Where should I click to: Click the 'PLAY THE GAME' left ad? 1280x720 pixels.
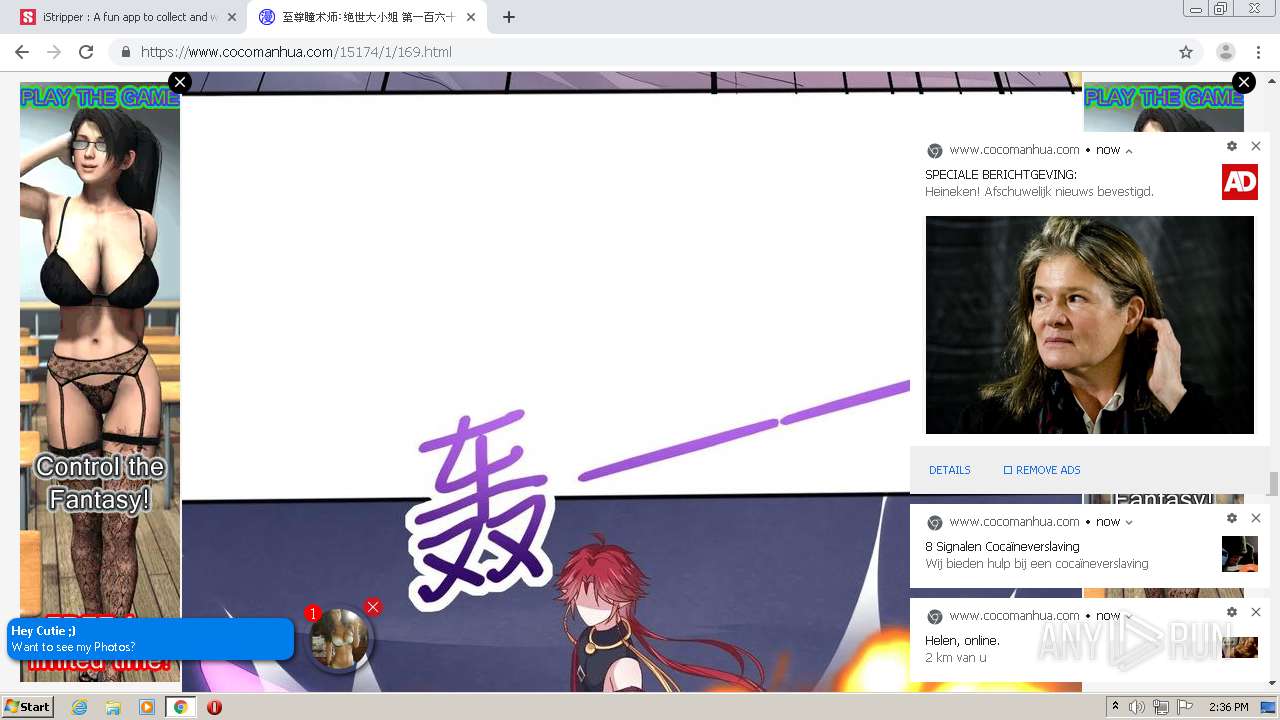tap(100, 380)
